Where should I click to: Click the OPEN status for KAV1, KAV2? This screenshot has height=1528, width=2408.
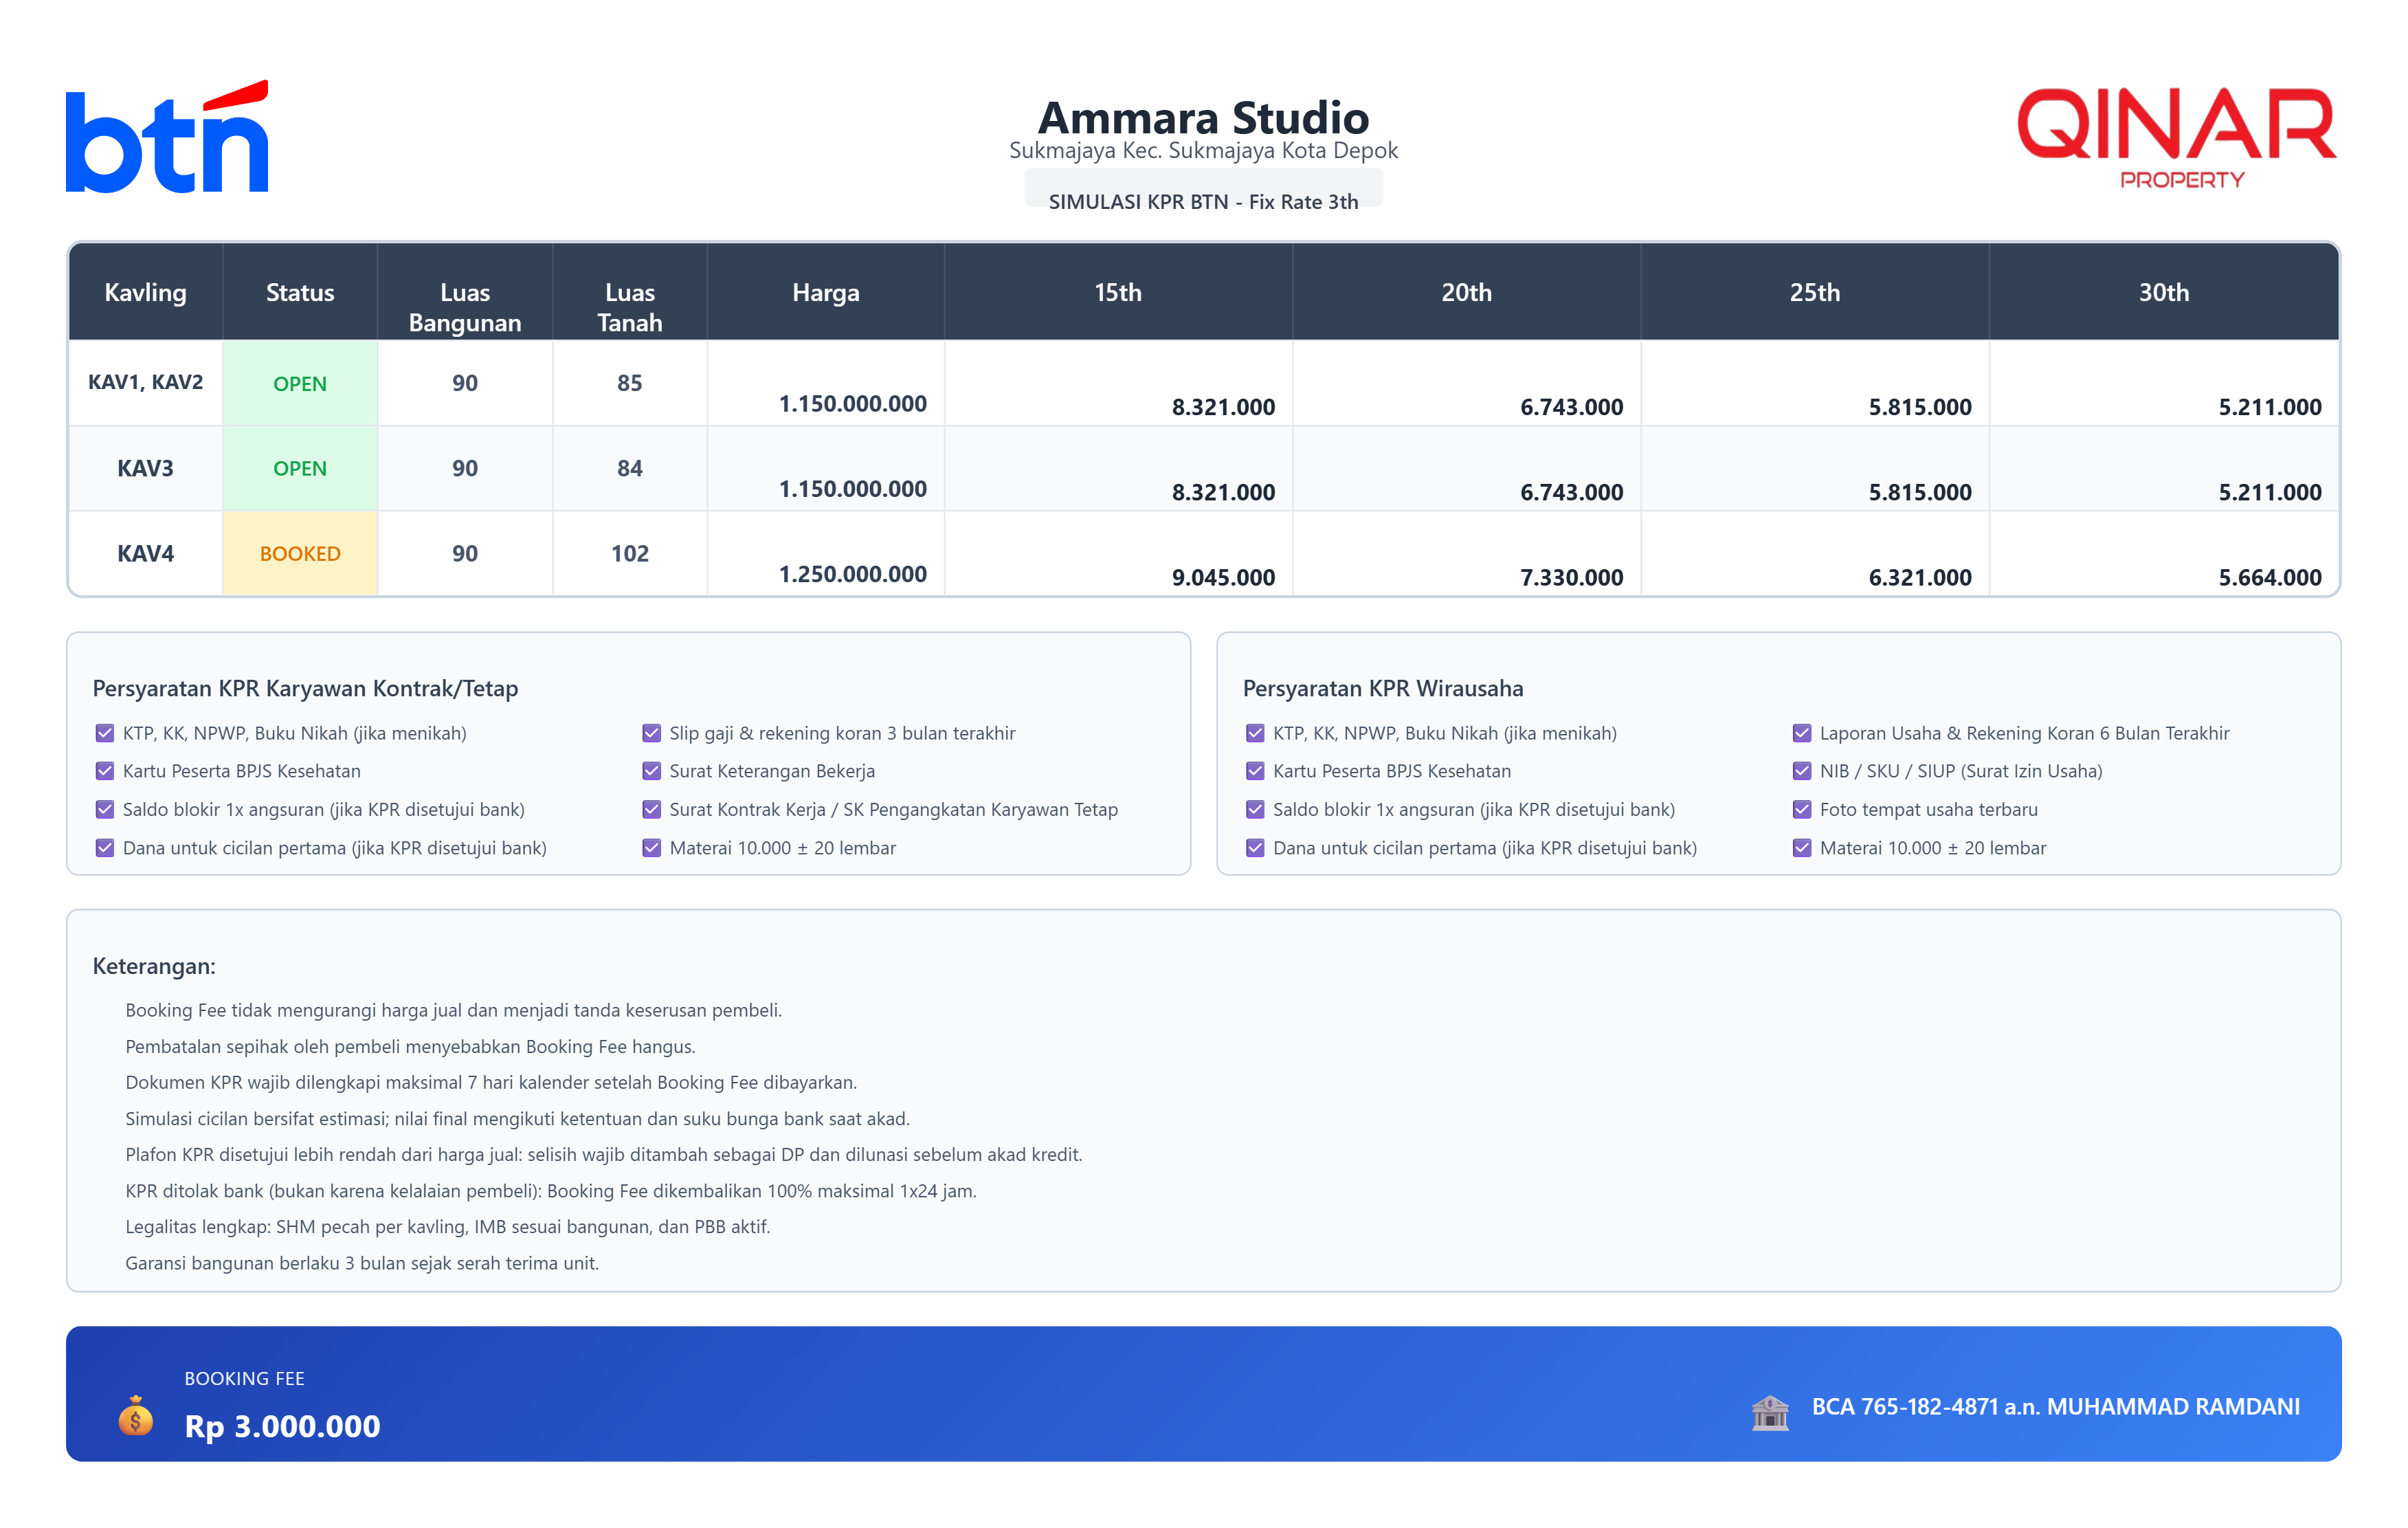tap(300, 383)
